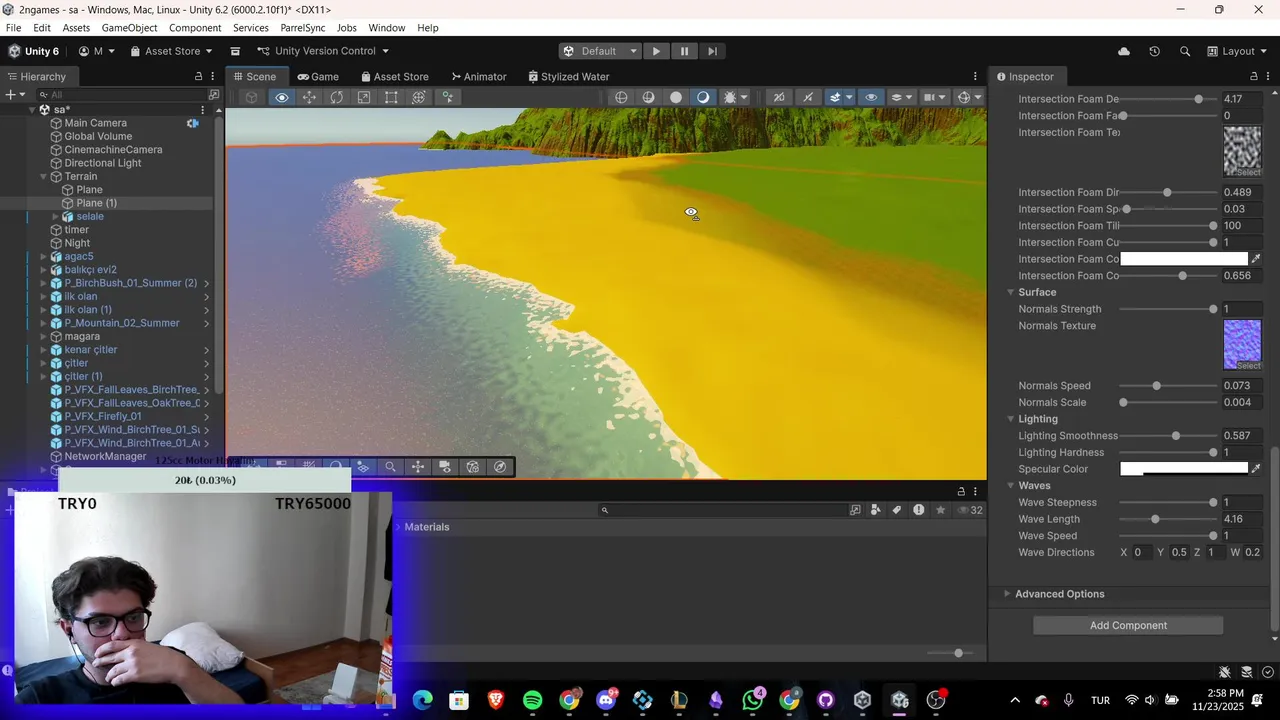Viewport: 1280px width, 720px height.
Task: Click the Hierarchy create plus button
Action: 10,95
